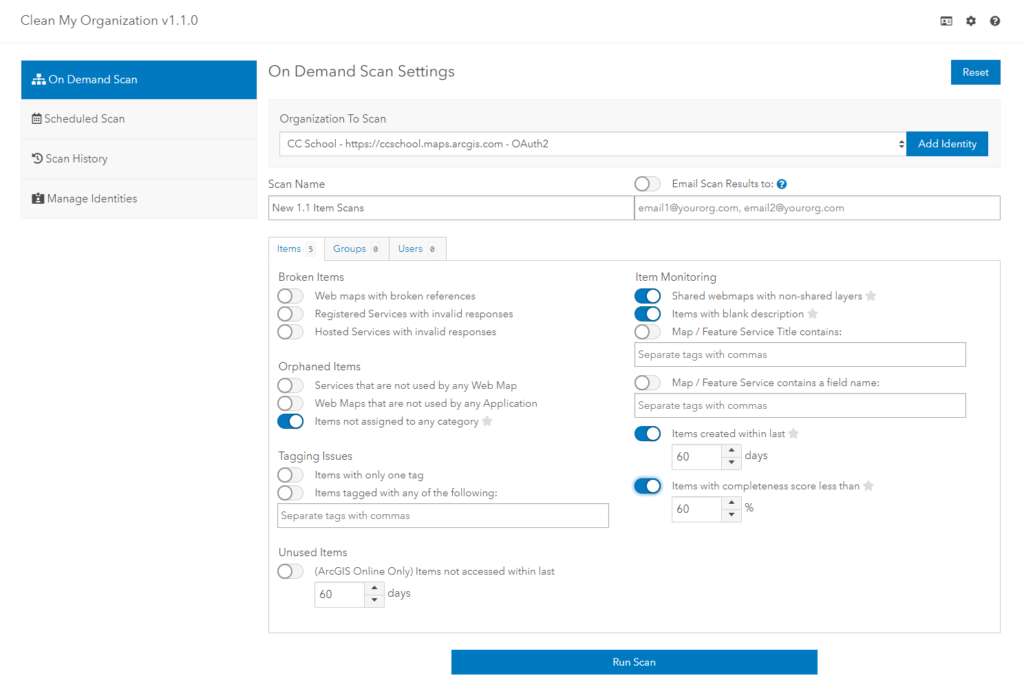Click the Email Scan Results help icon
The image size is (1024, 689).
[x=782, y=184]
